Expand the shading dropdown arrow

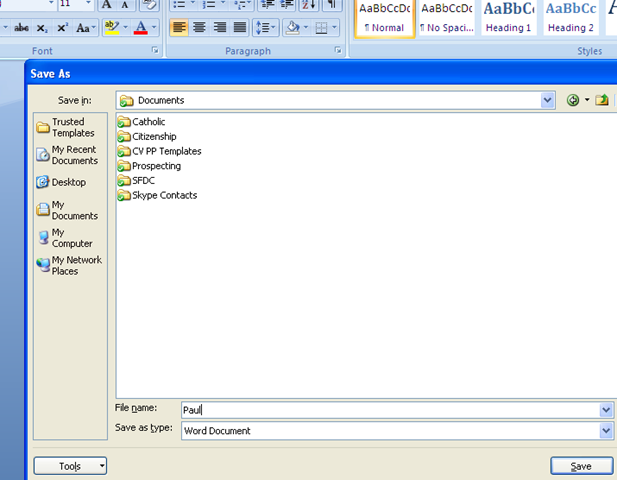click(306, 28)
